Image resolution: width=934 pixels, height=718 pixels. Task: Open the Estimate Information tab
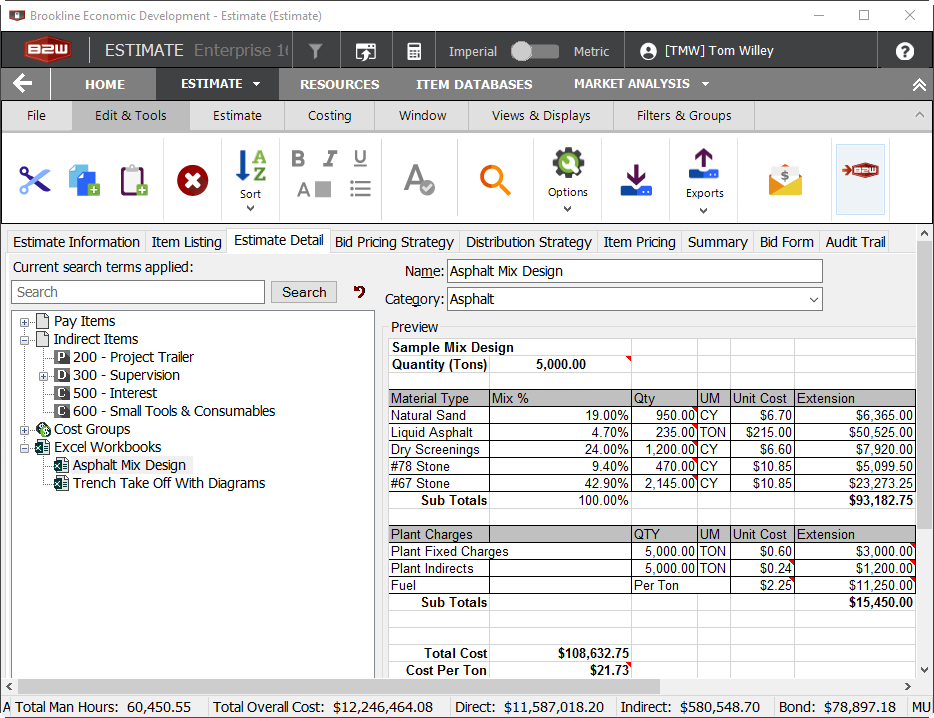point(76,242)
